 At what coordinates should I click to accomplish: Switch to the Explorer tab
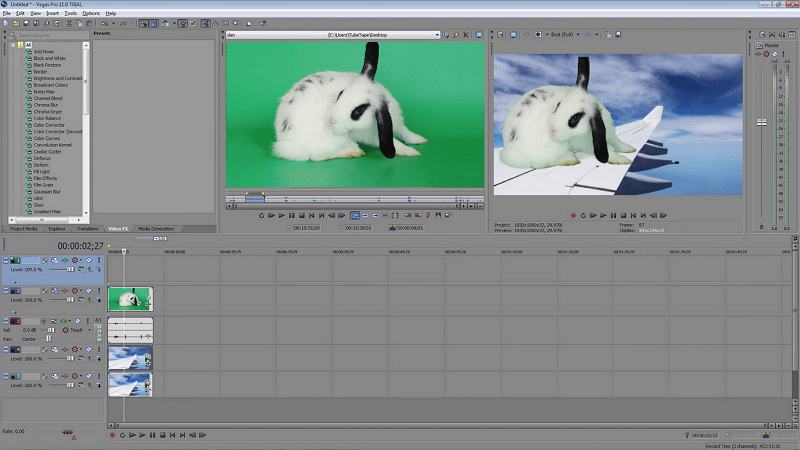57,229
